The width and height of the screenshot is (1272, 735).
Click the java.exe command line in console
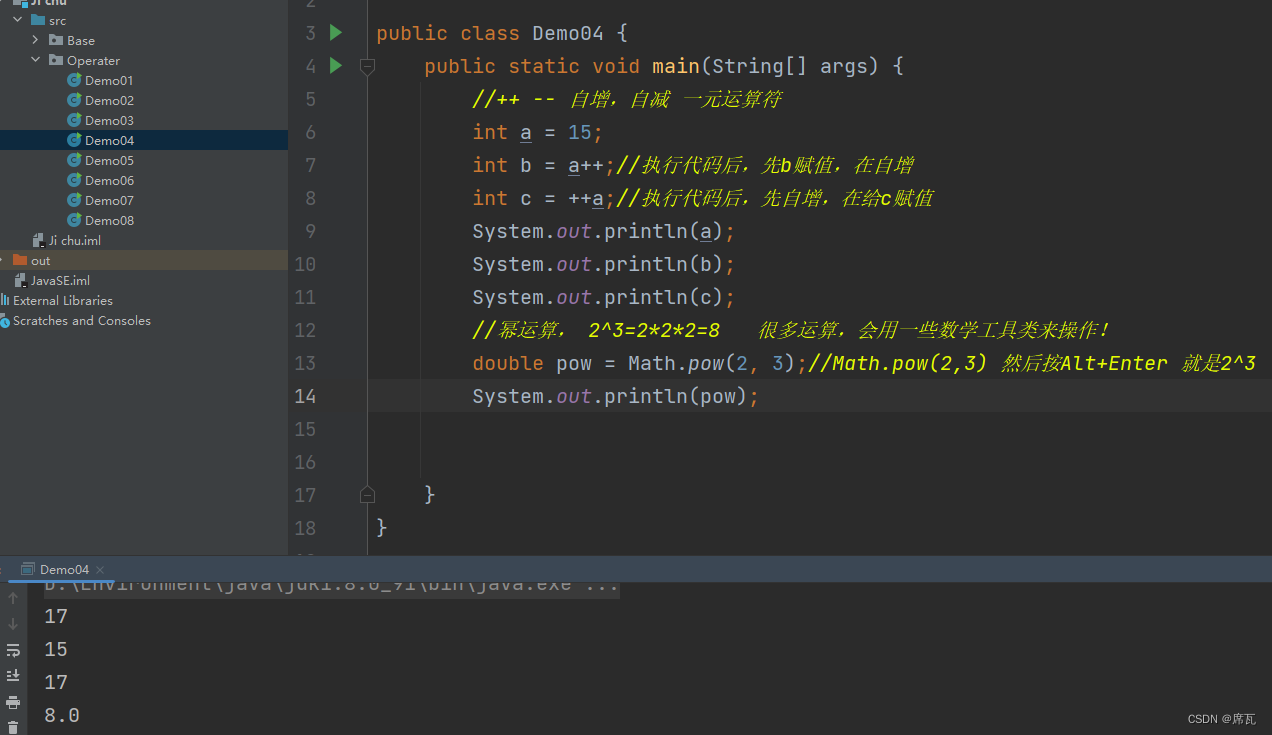[332, 585]
